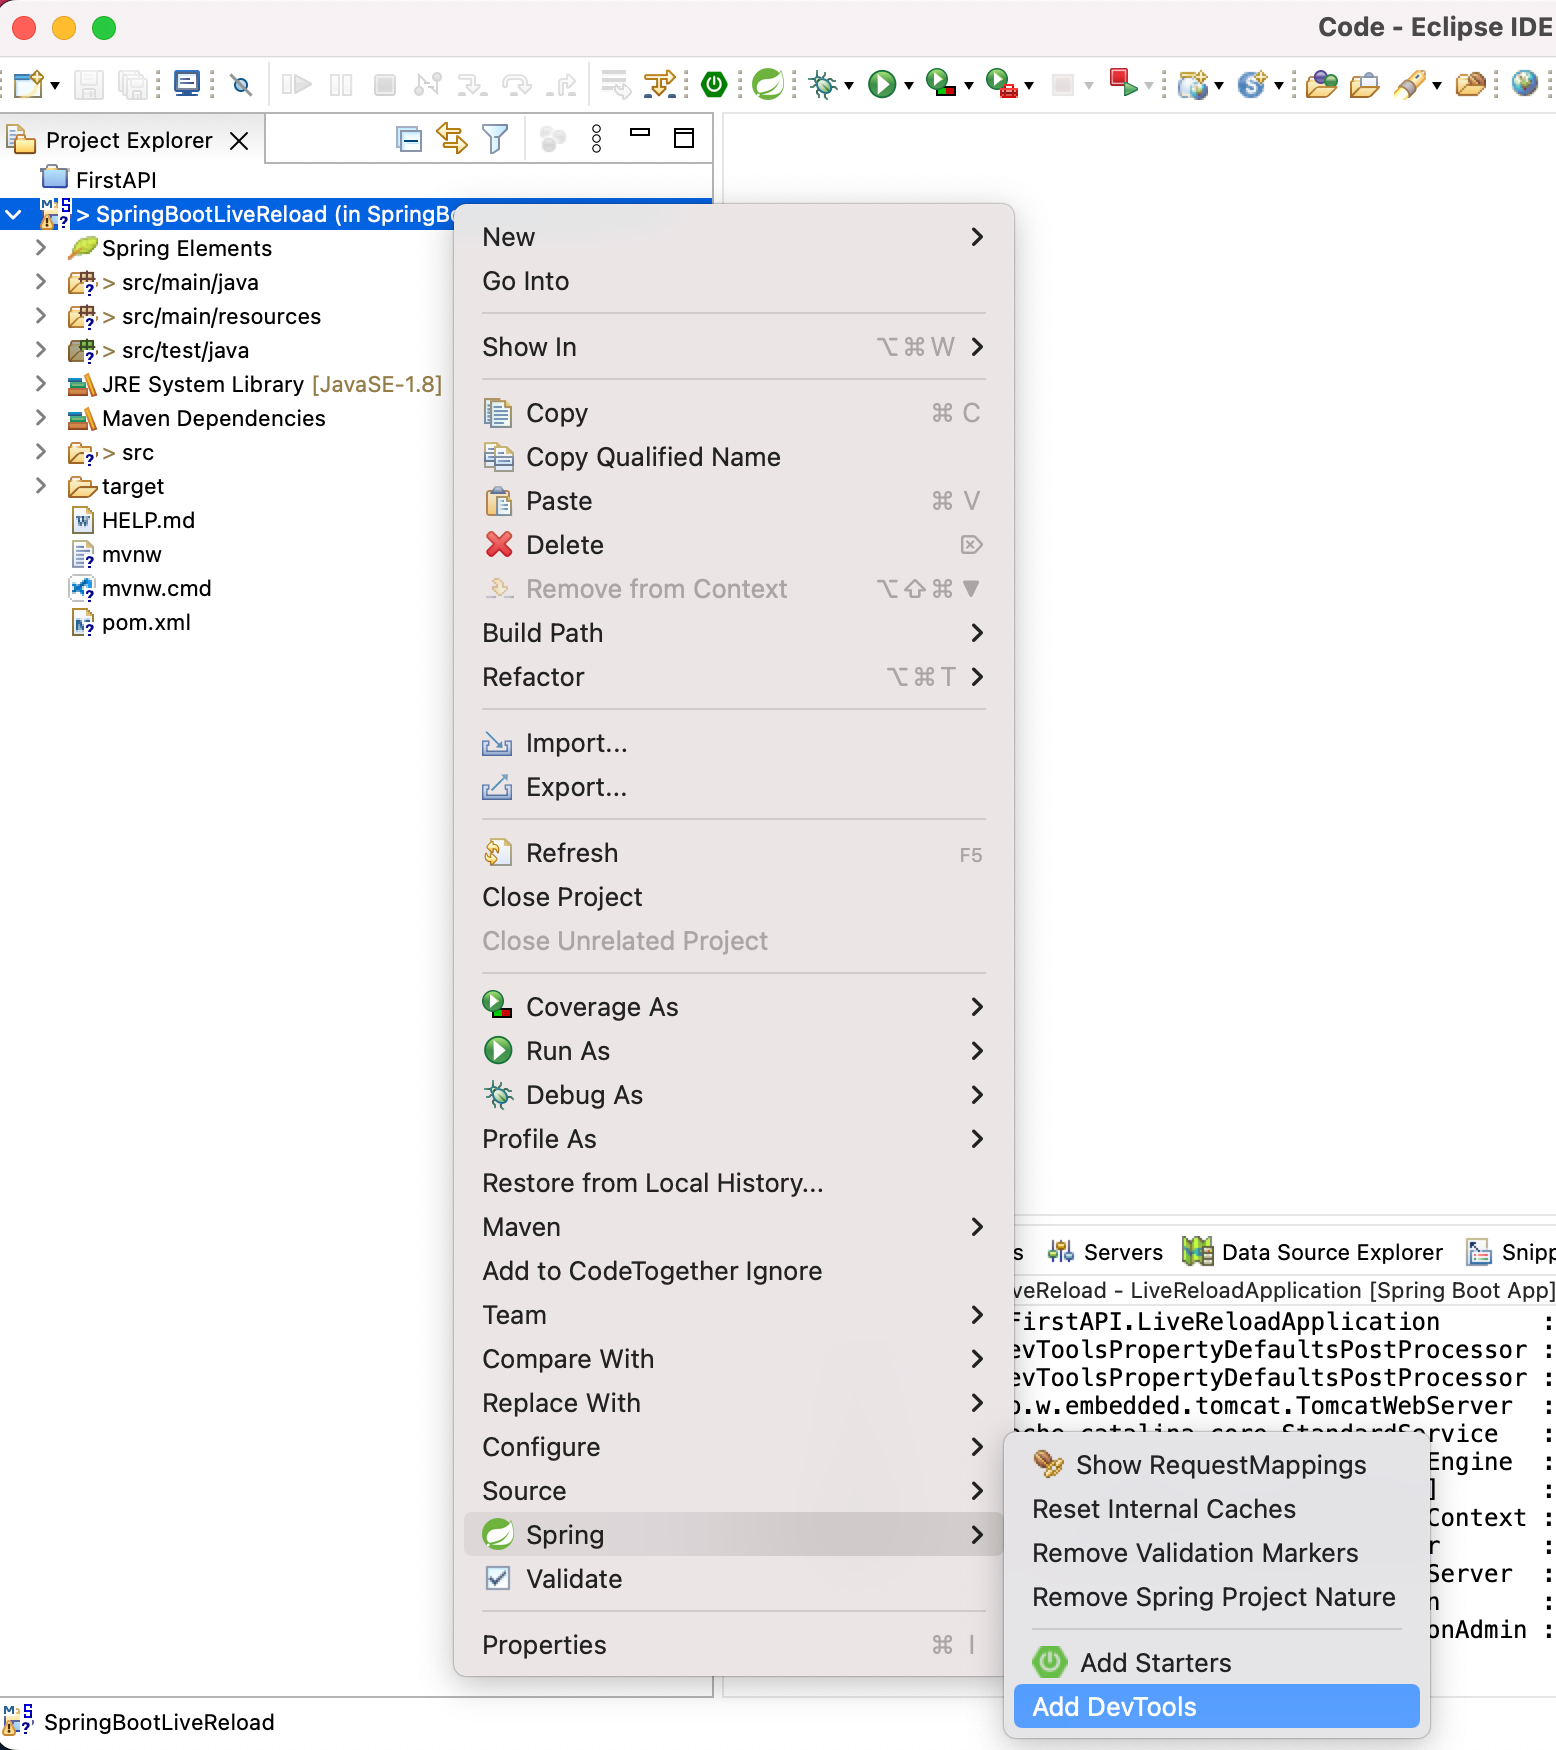Image resolution: width=1556 pixels, height=1750 pixels.
Task: Click the Search flashlight toolbar icon
Action: click(1410, 84)
